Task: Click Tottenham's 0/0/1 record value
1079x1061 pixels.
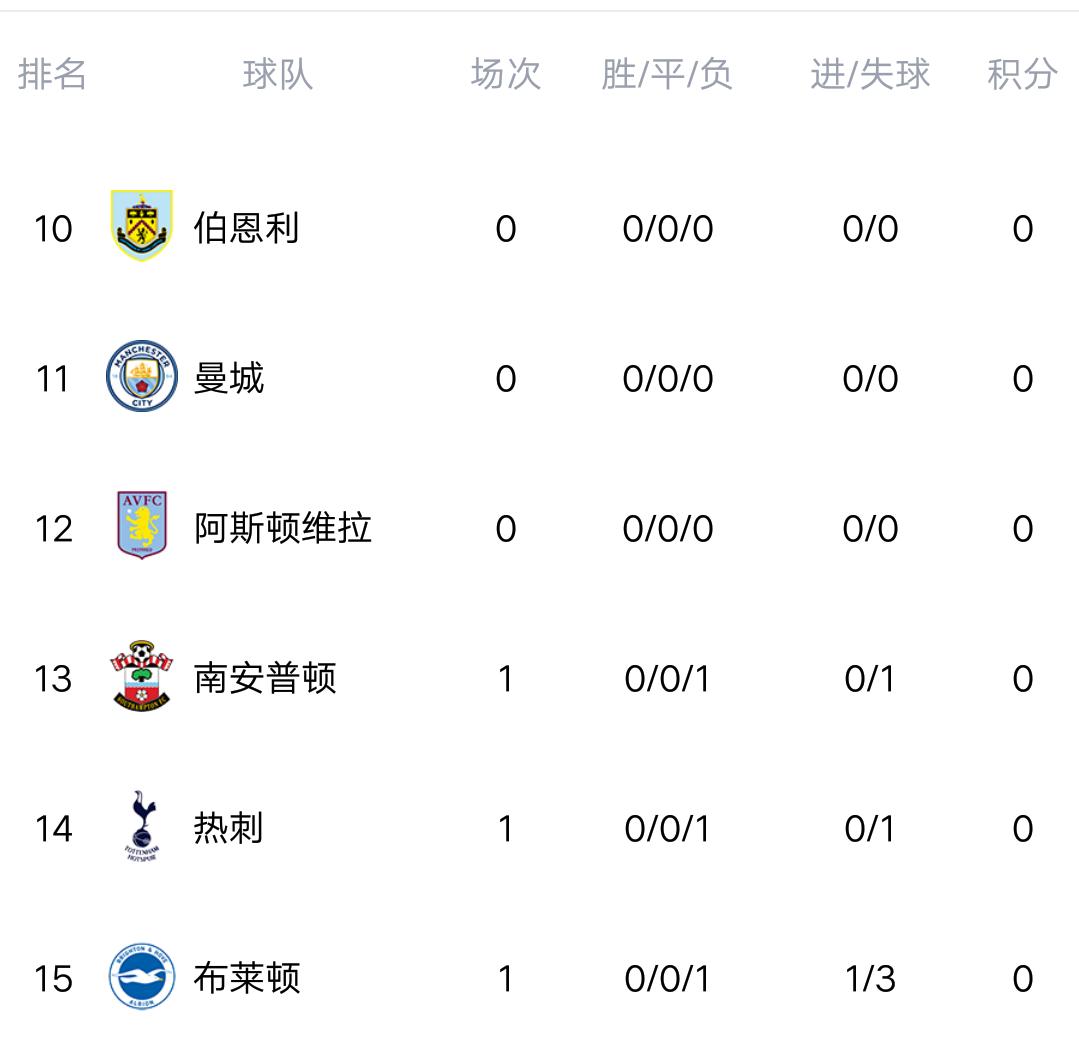Action: pyautogui.click(x=666, y=828)
